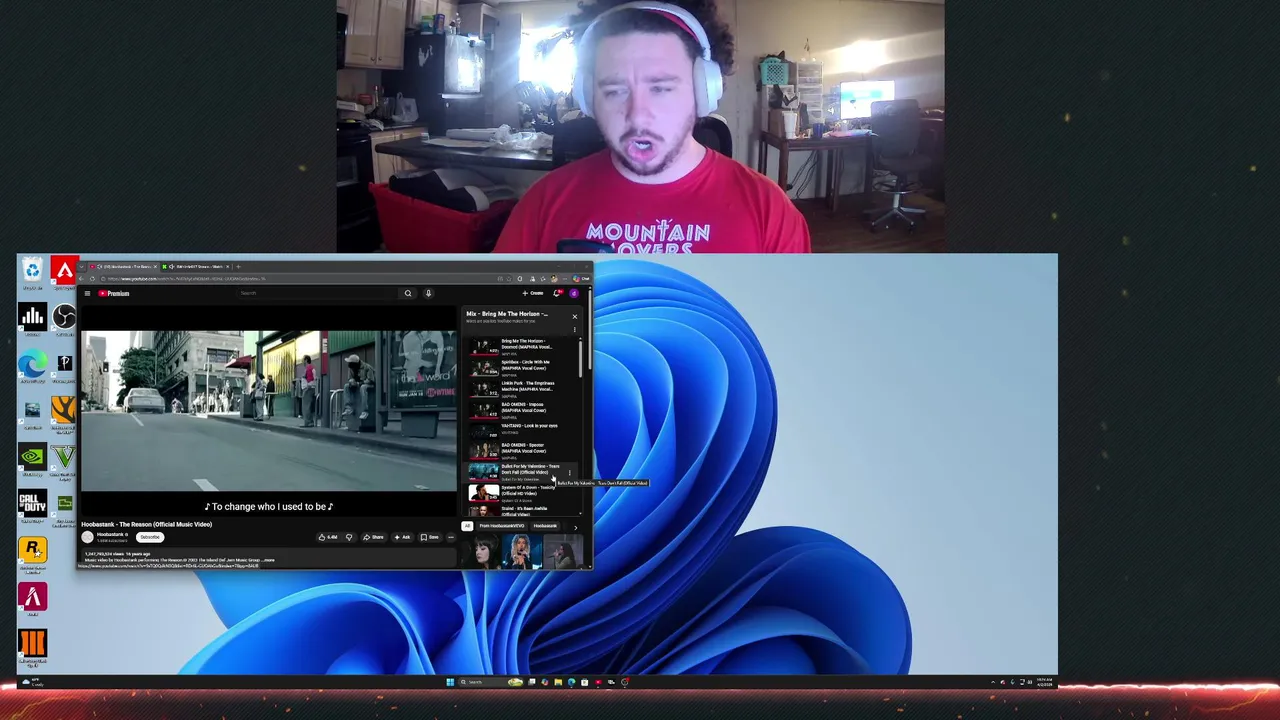Open YouTube account avatar menu
This screenshot has height=720, width=1280.
click(574, 293)
